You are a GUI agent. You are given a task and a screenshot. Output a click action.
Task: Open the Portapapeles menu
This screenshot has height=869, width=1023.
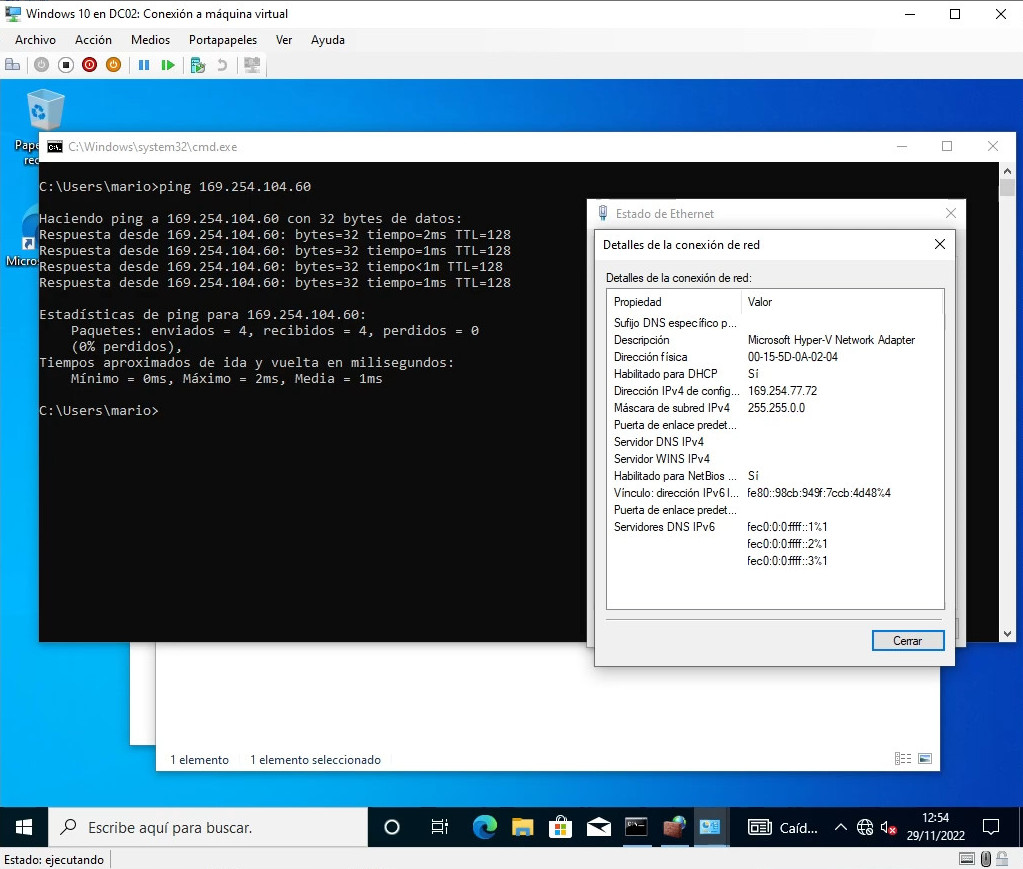point(222,40)
